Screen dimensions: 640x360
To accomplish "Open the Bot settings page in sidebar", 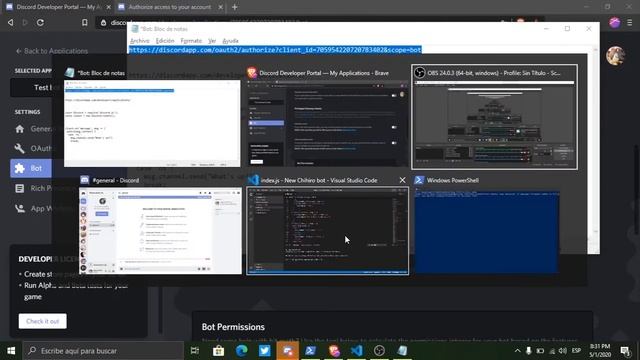I will click(31, 168).
